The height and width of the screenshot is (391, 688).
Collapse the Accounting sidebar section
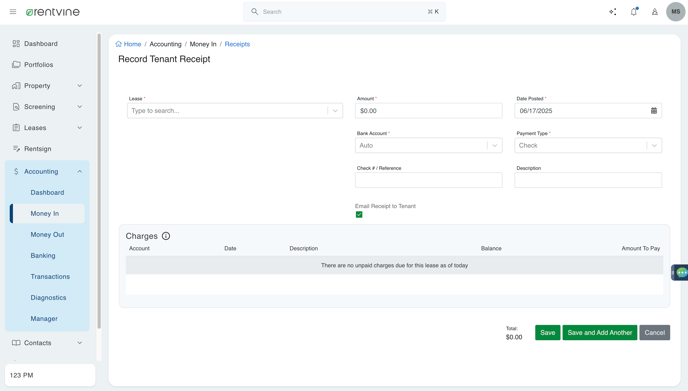pyautogui.click(x=47, y=172)
